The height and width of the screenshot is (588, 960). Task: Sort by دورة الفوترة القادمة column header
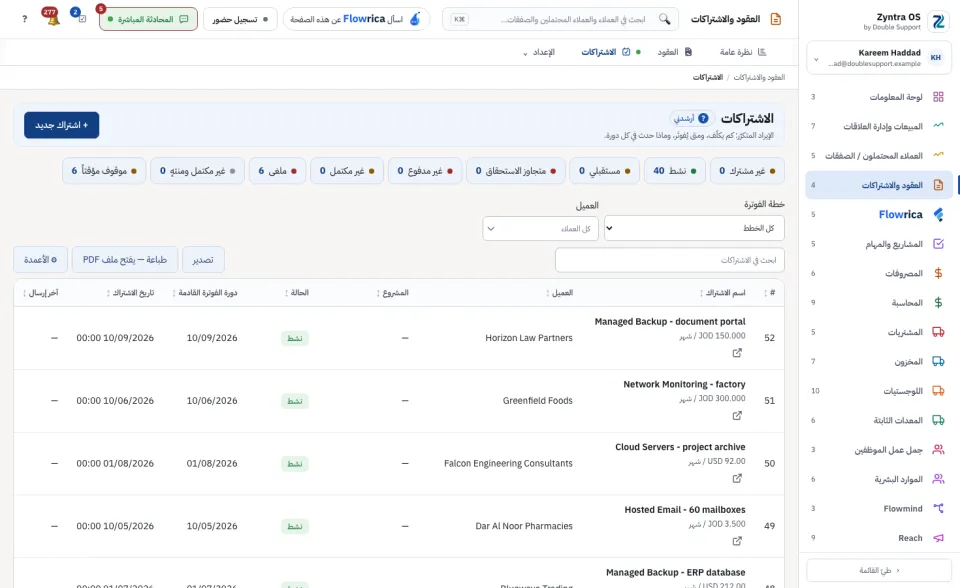(204, 293)
